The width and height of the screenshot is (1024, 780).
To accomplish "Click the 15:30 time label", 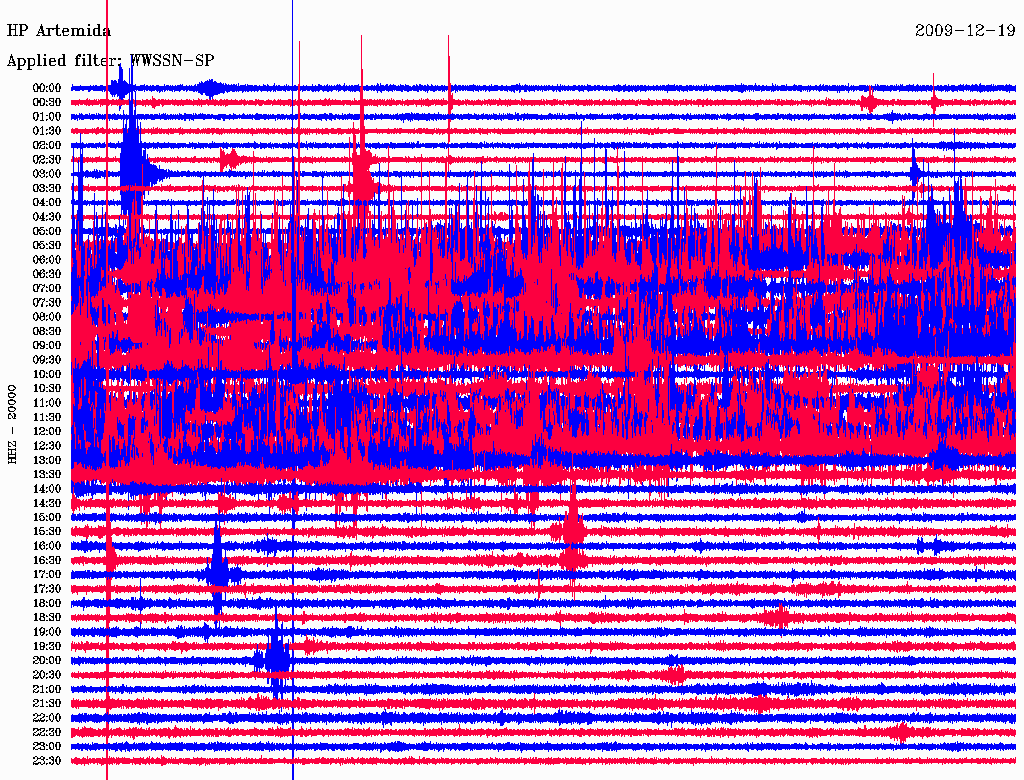I will [x=47, y=532].
